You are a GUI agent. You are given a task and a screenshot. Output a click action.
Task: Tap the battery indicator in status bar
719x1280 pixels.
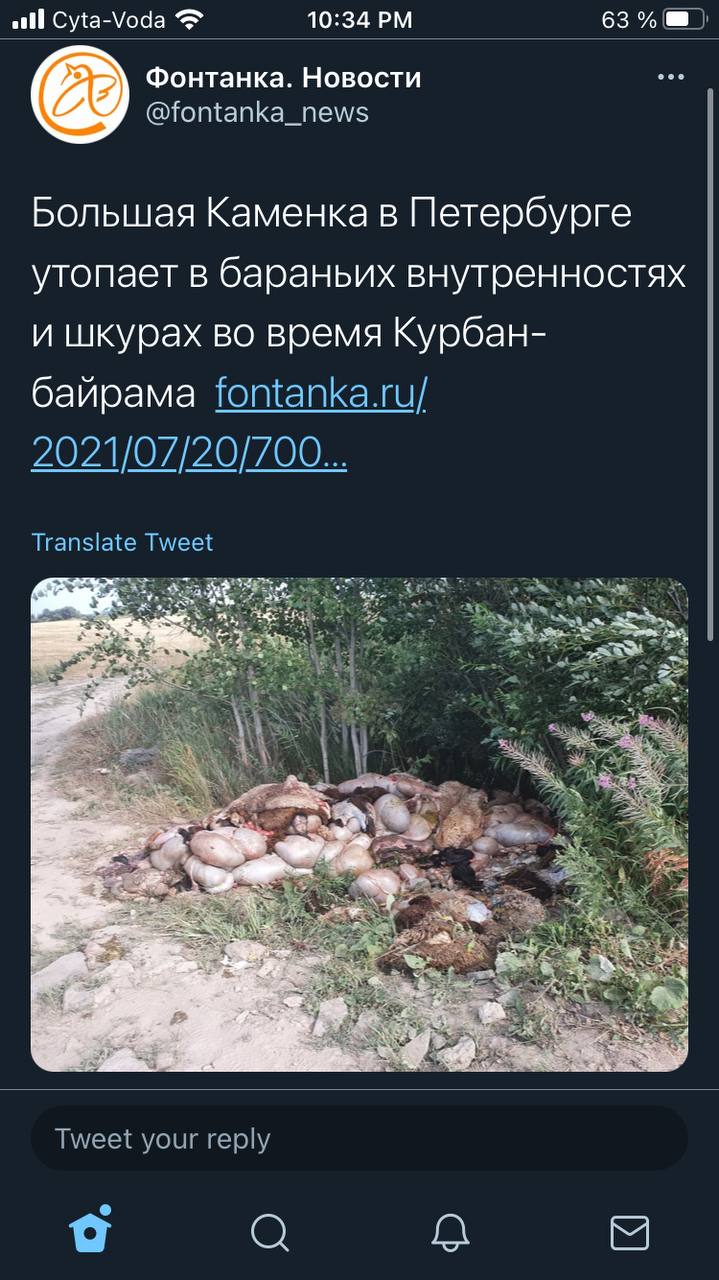point(684,19)
